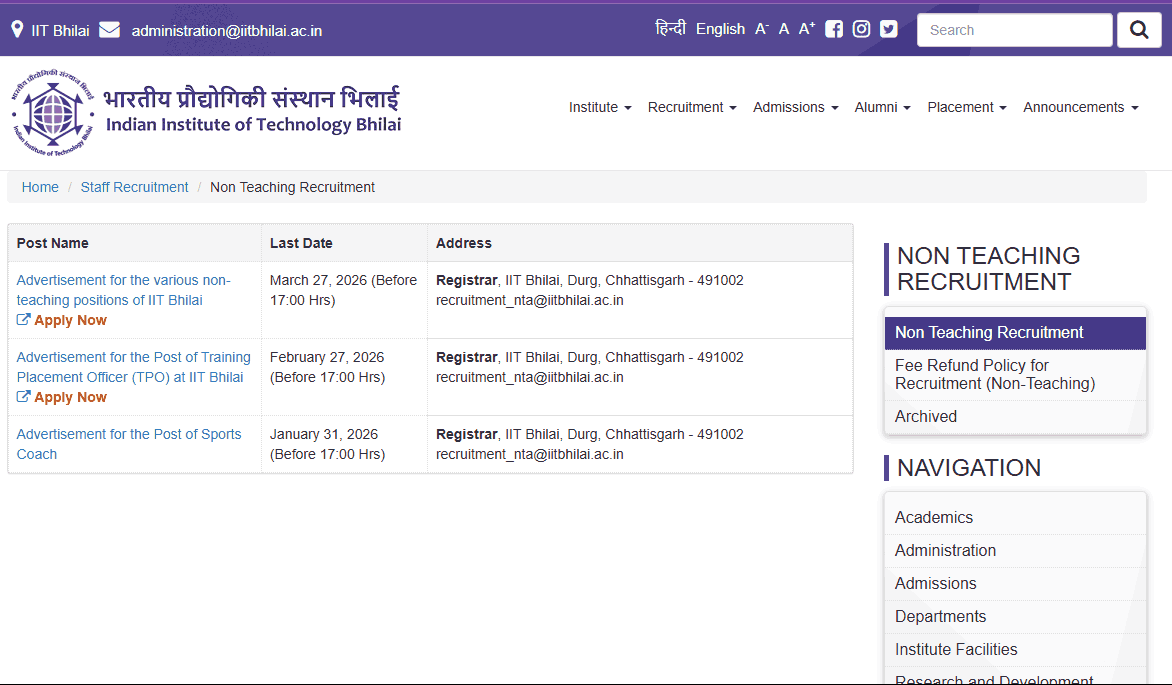
Task: Click the Facebook icon in the header
Action: tap(834, 29)
